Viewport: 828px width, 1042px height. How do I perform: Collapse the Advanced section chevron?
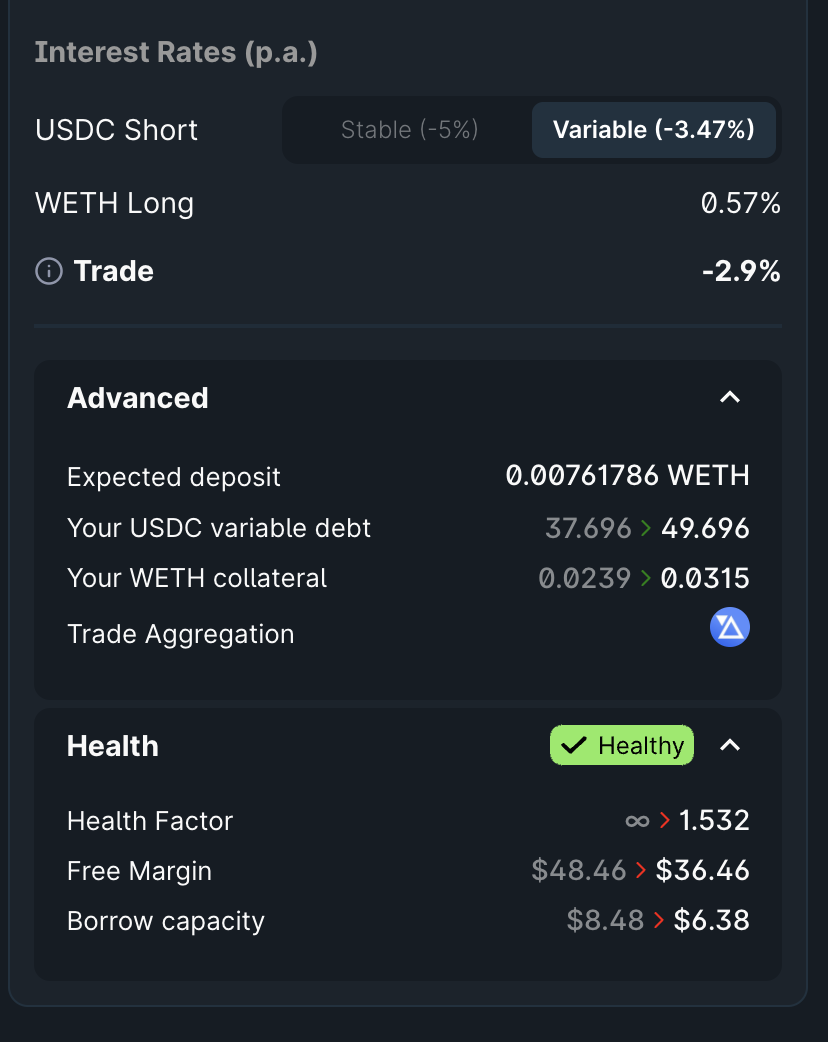[730, 397]
